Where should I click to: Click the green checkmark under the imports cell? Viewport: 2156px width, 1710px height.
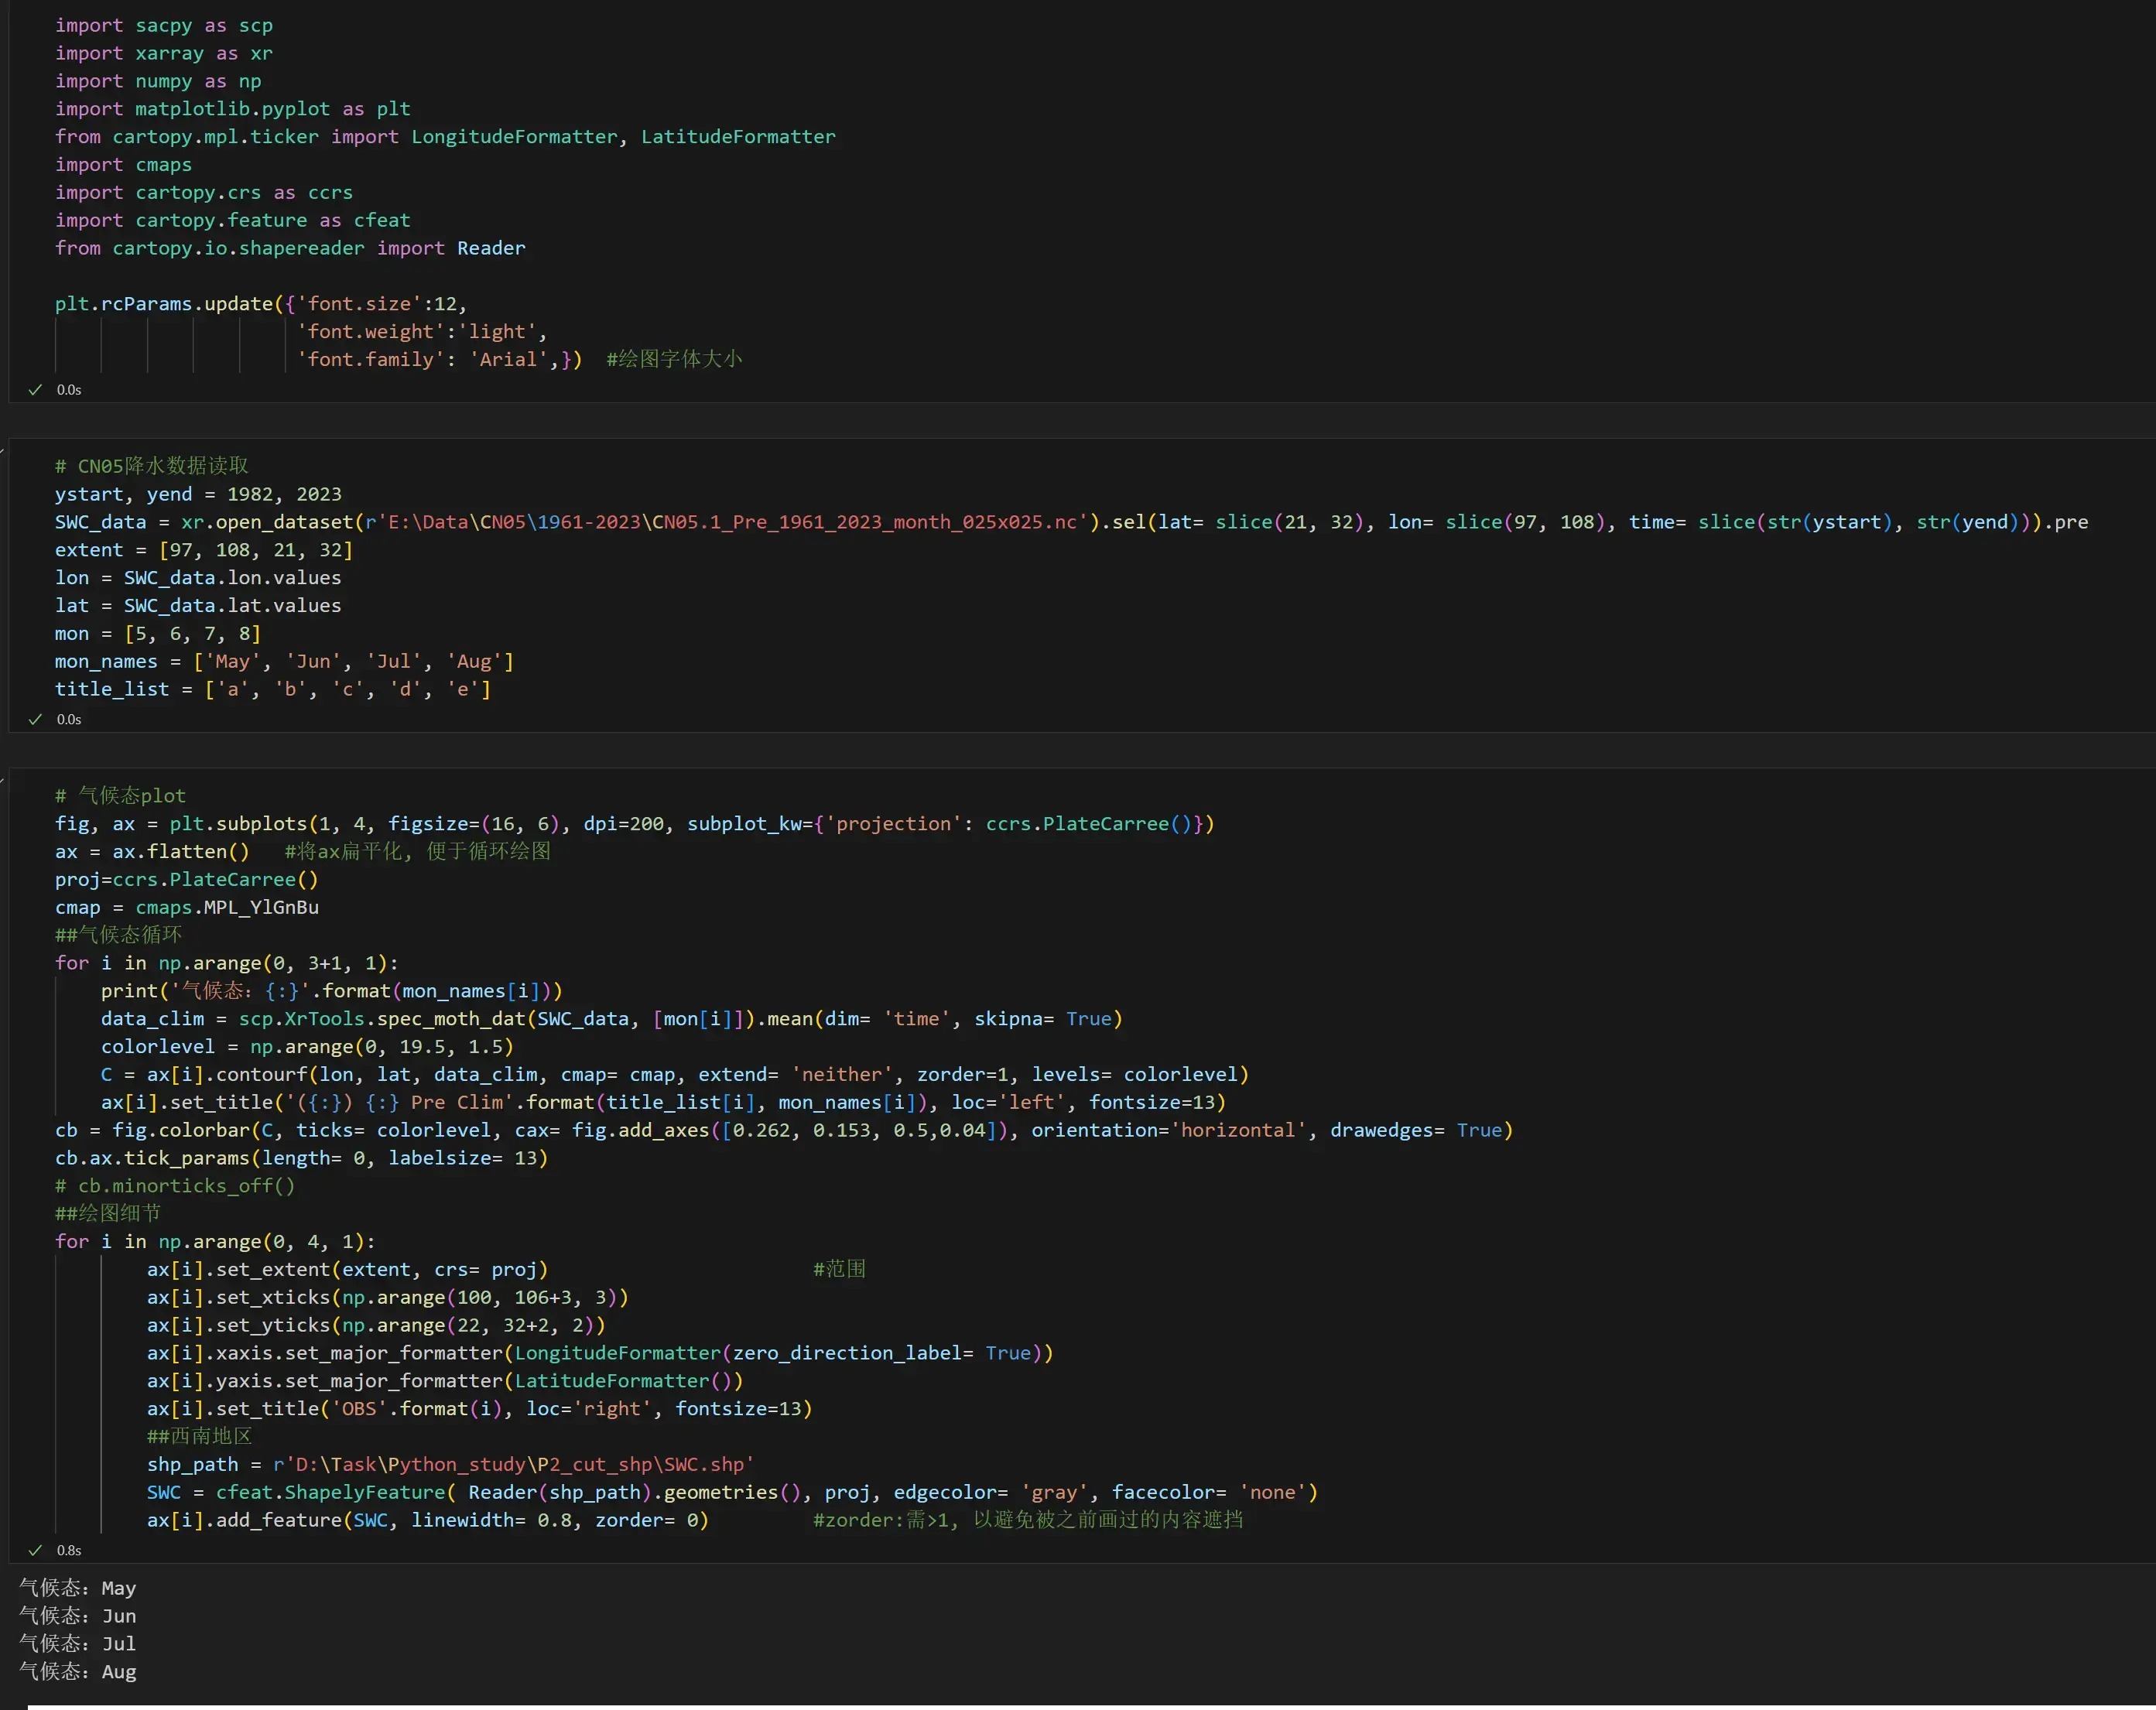(x=35, y=390)
